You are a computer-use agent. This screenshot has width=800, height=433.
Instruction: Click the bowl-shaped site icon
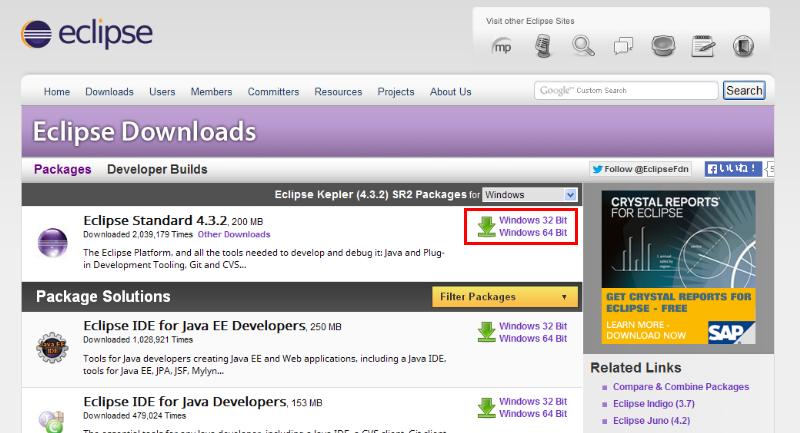click(x=663, y=46)
